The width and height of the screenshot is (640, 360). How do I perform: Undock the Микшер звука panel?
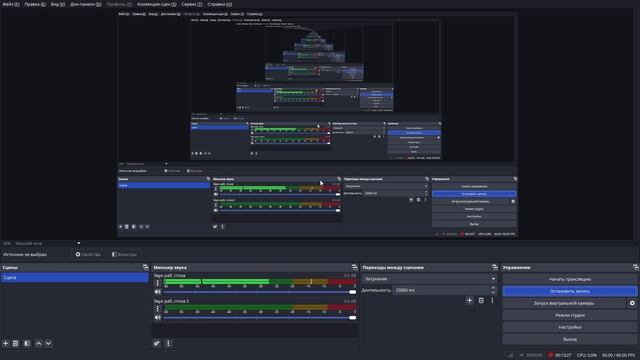pyautogui.click(x=354, y=267)
